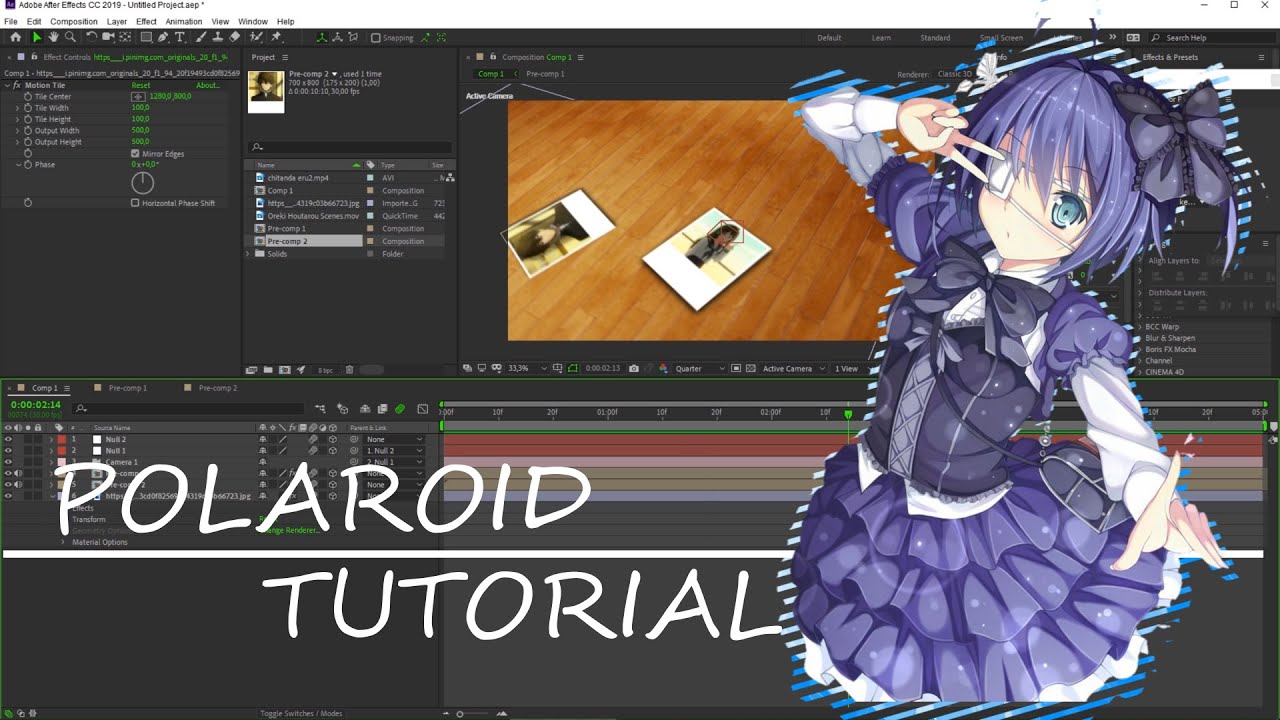
Task: Click Toggle Switches / Modes button
Action: click(x=301, y=713)
